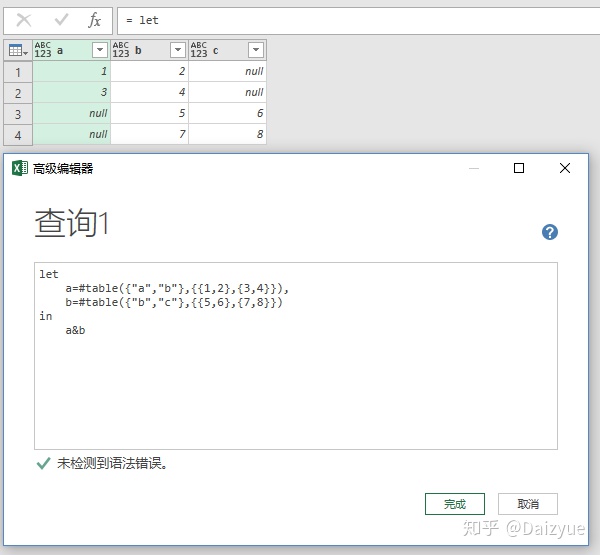Select the cell with value 3 in column a
The image size is (600, 555).
click(x=72, y=92)
